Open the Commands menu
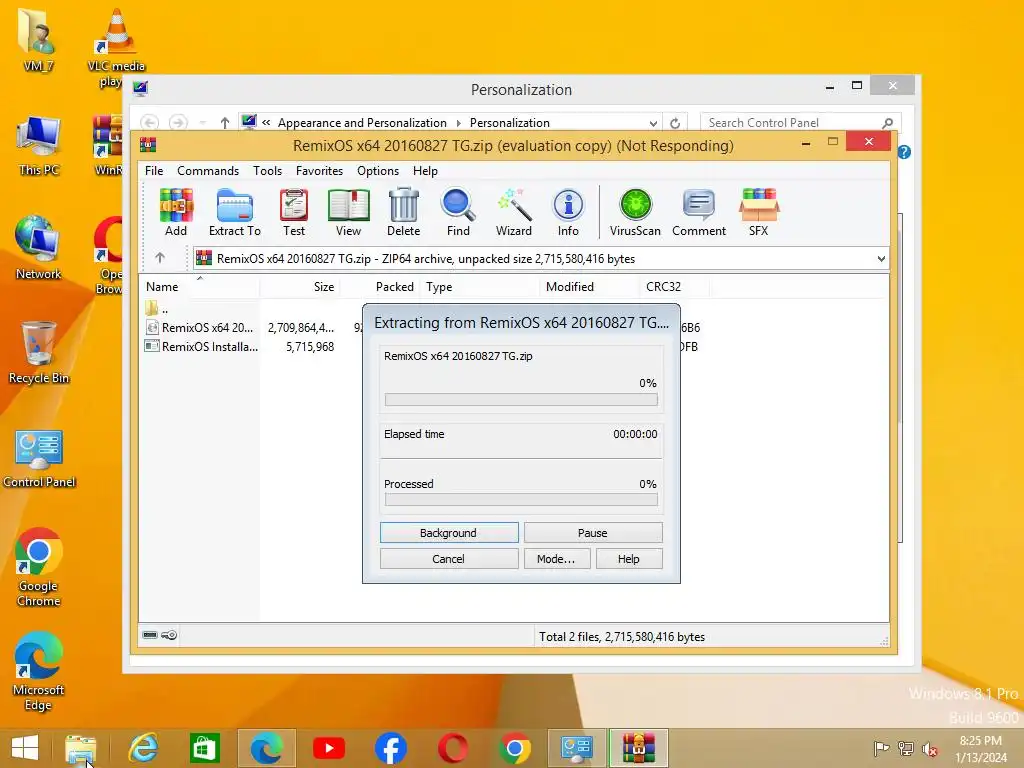 (x=208, y=170)
